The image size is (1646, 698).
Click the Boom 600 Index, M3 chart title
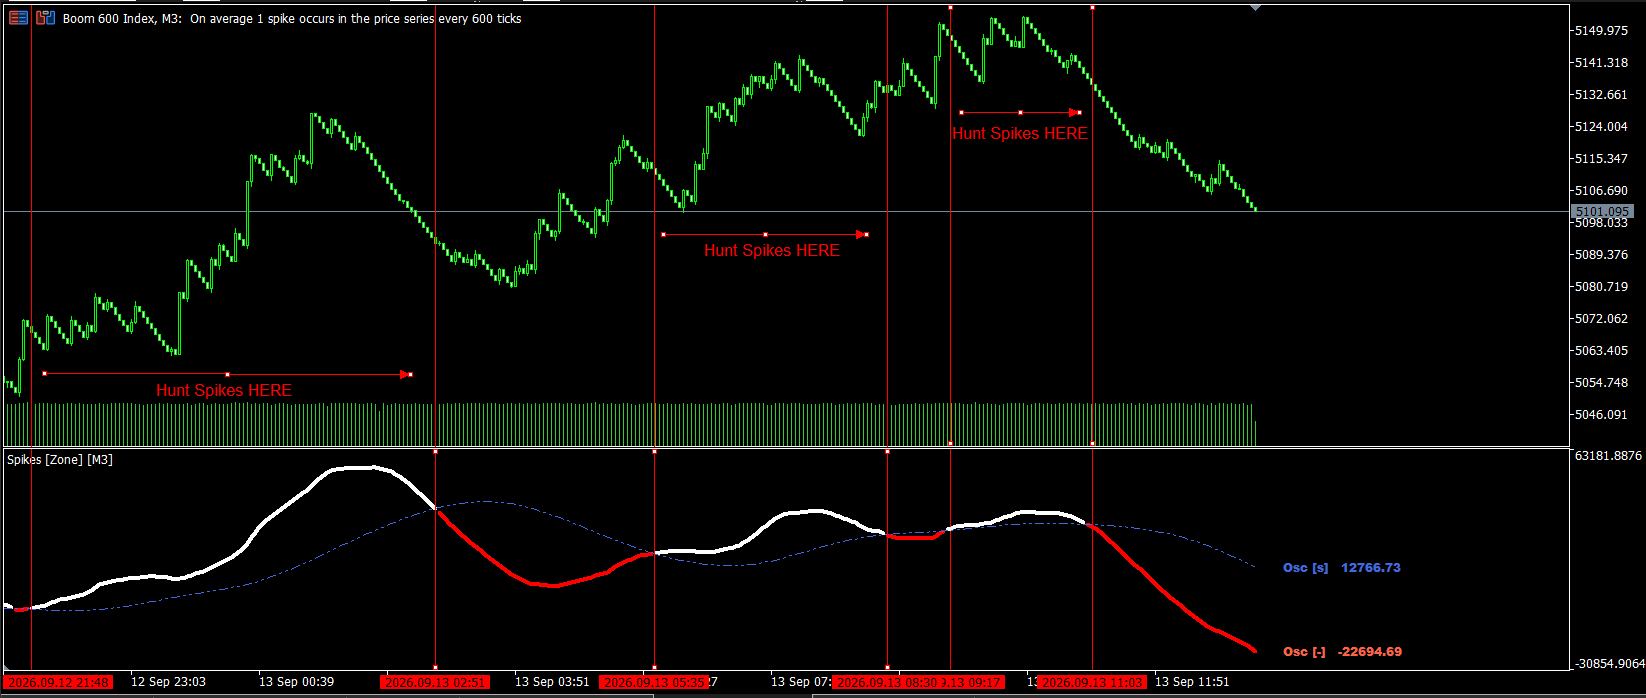[x=122, y=18]
